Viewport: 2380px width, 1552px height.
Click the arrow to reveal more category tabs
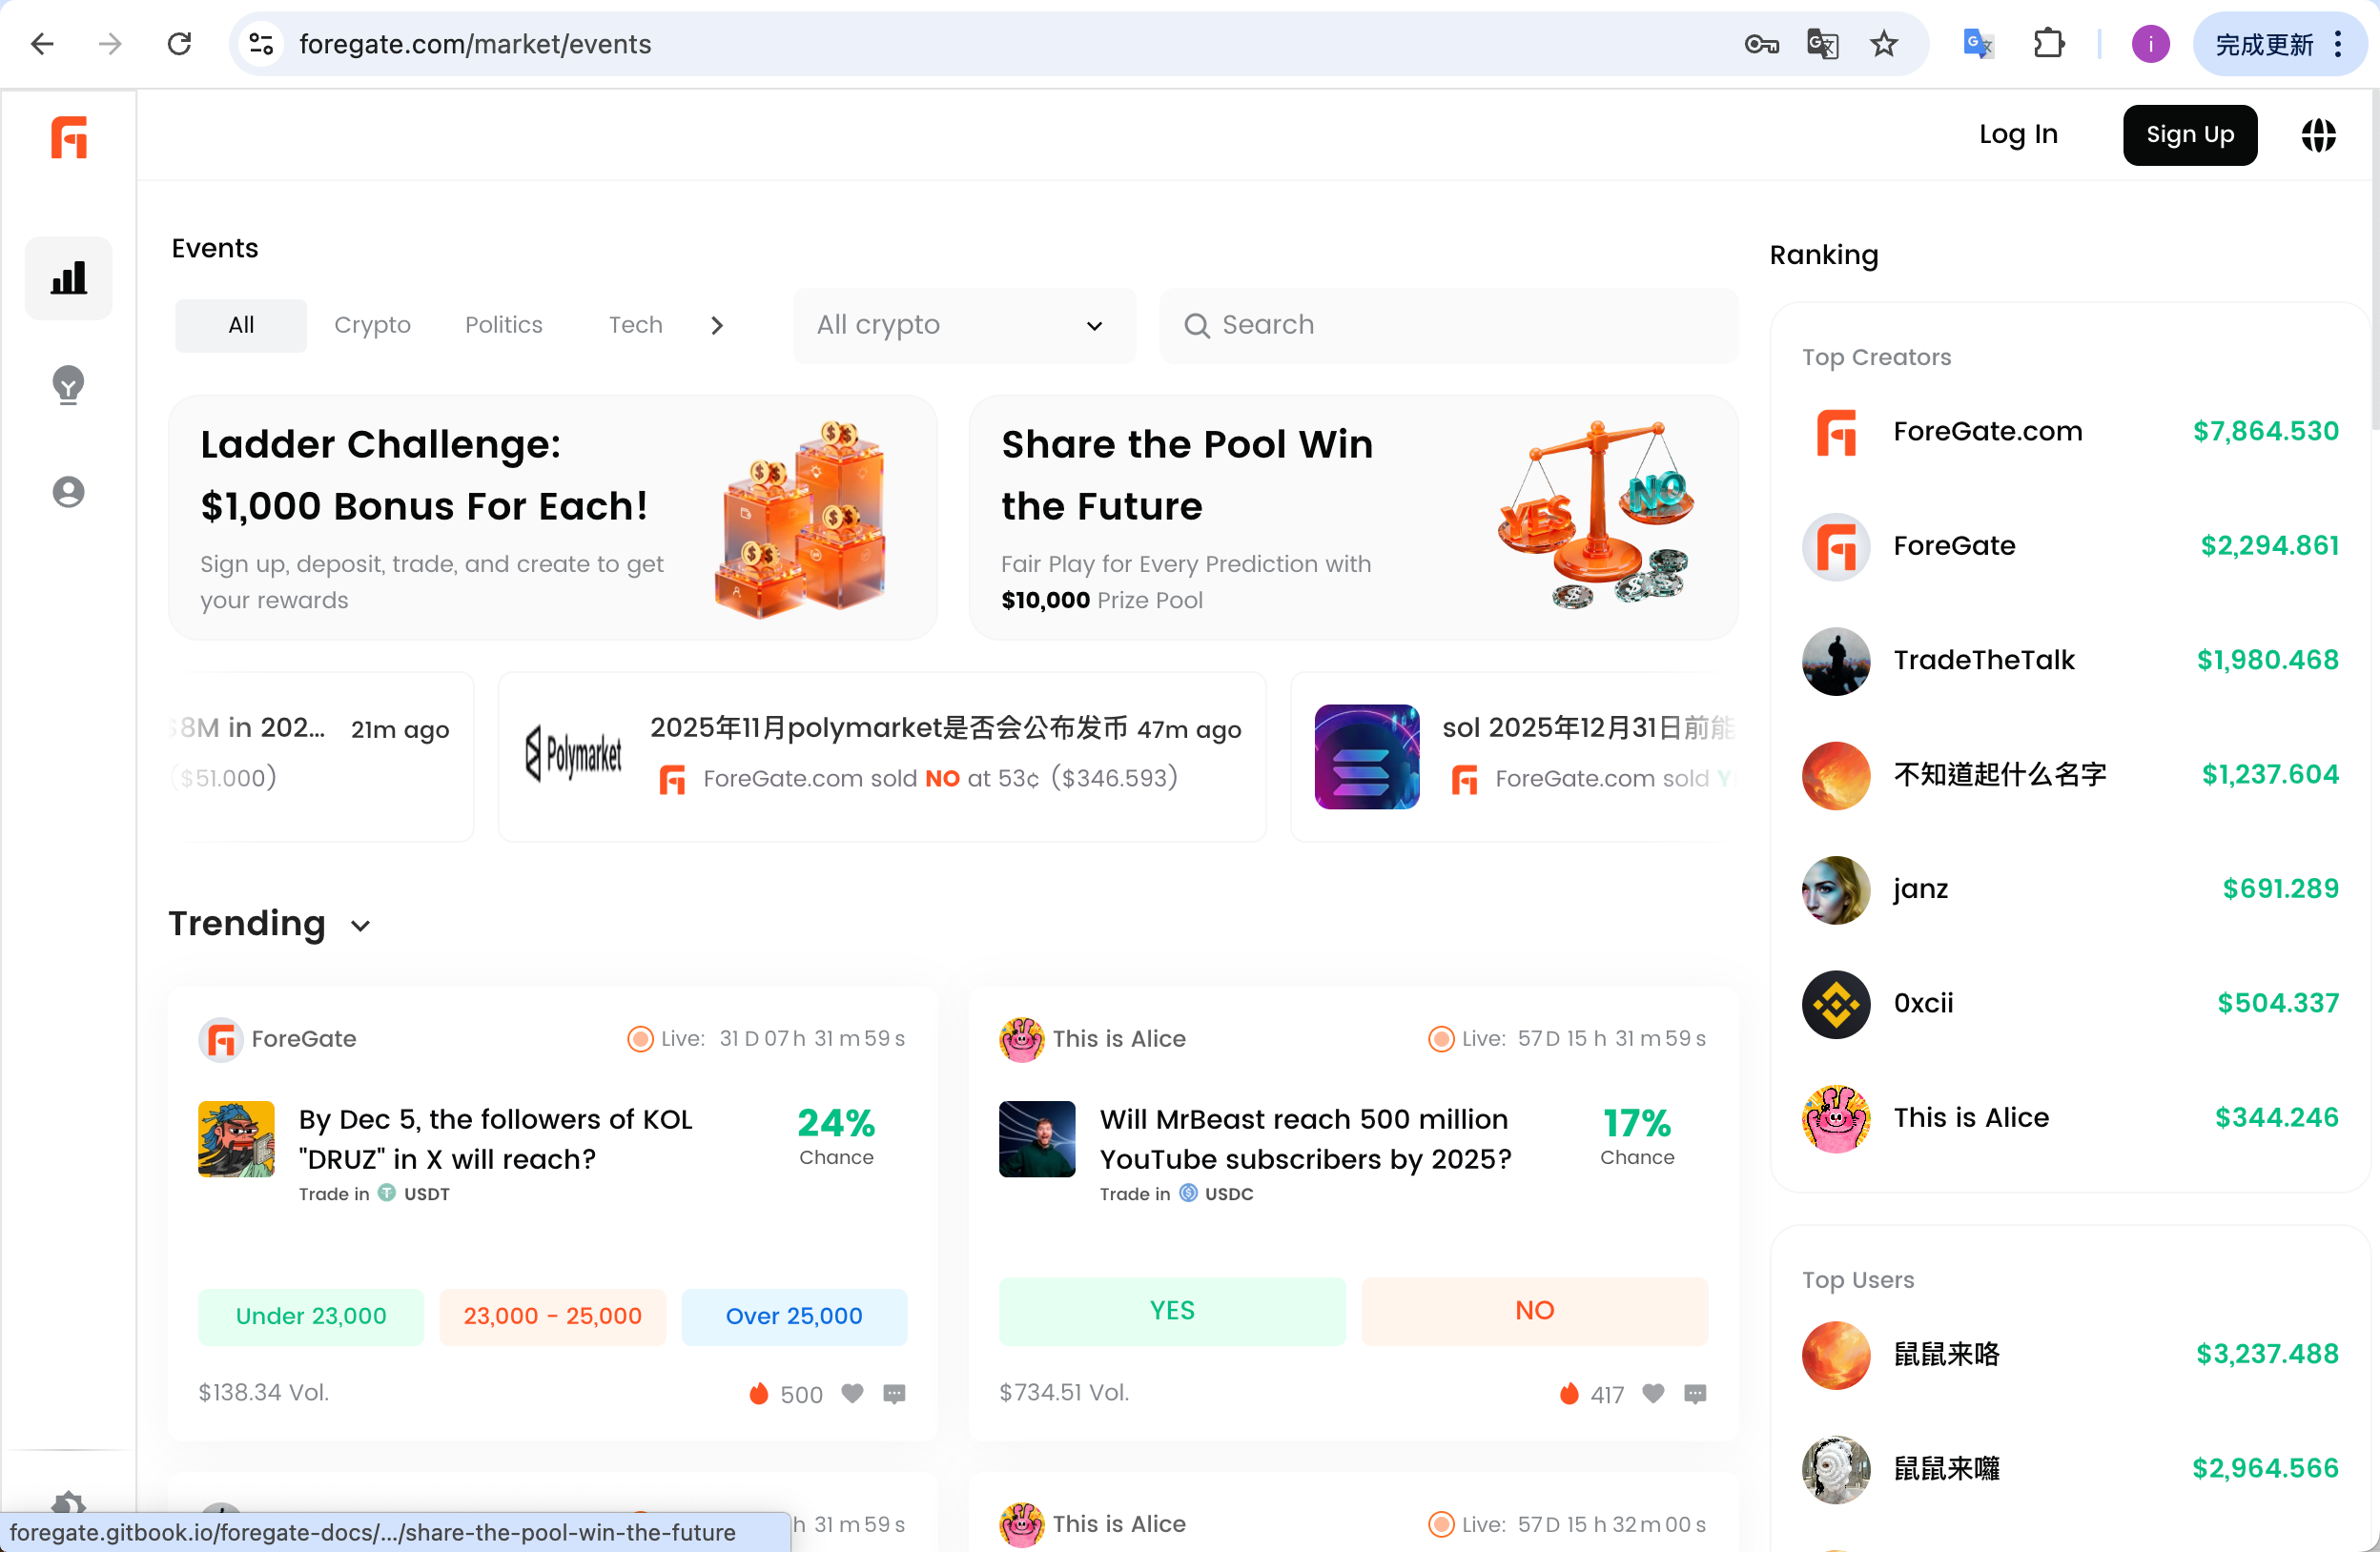tap(716, 325)
